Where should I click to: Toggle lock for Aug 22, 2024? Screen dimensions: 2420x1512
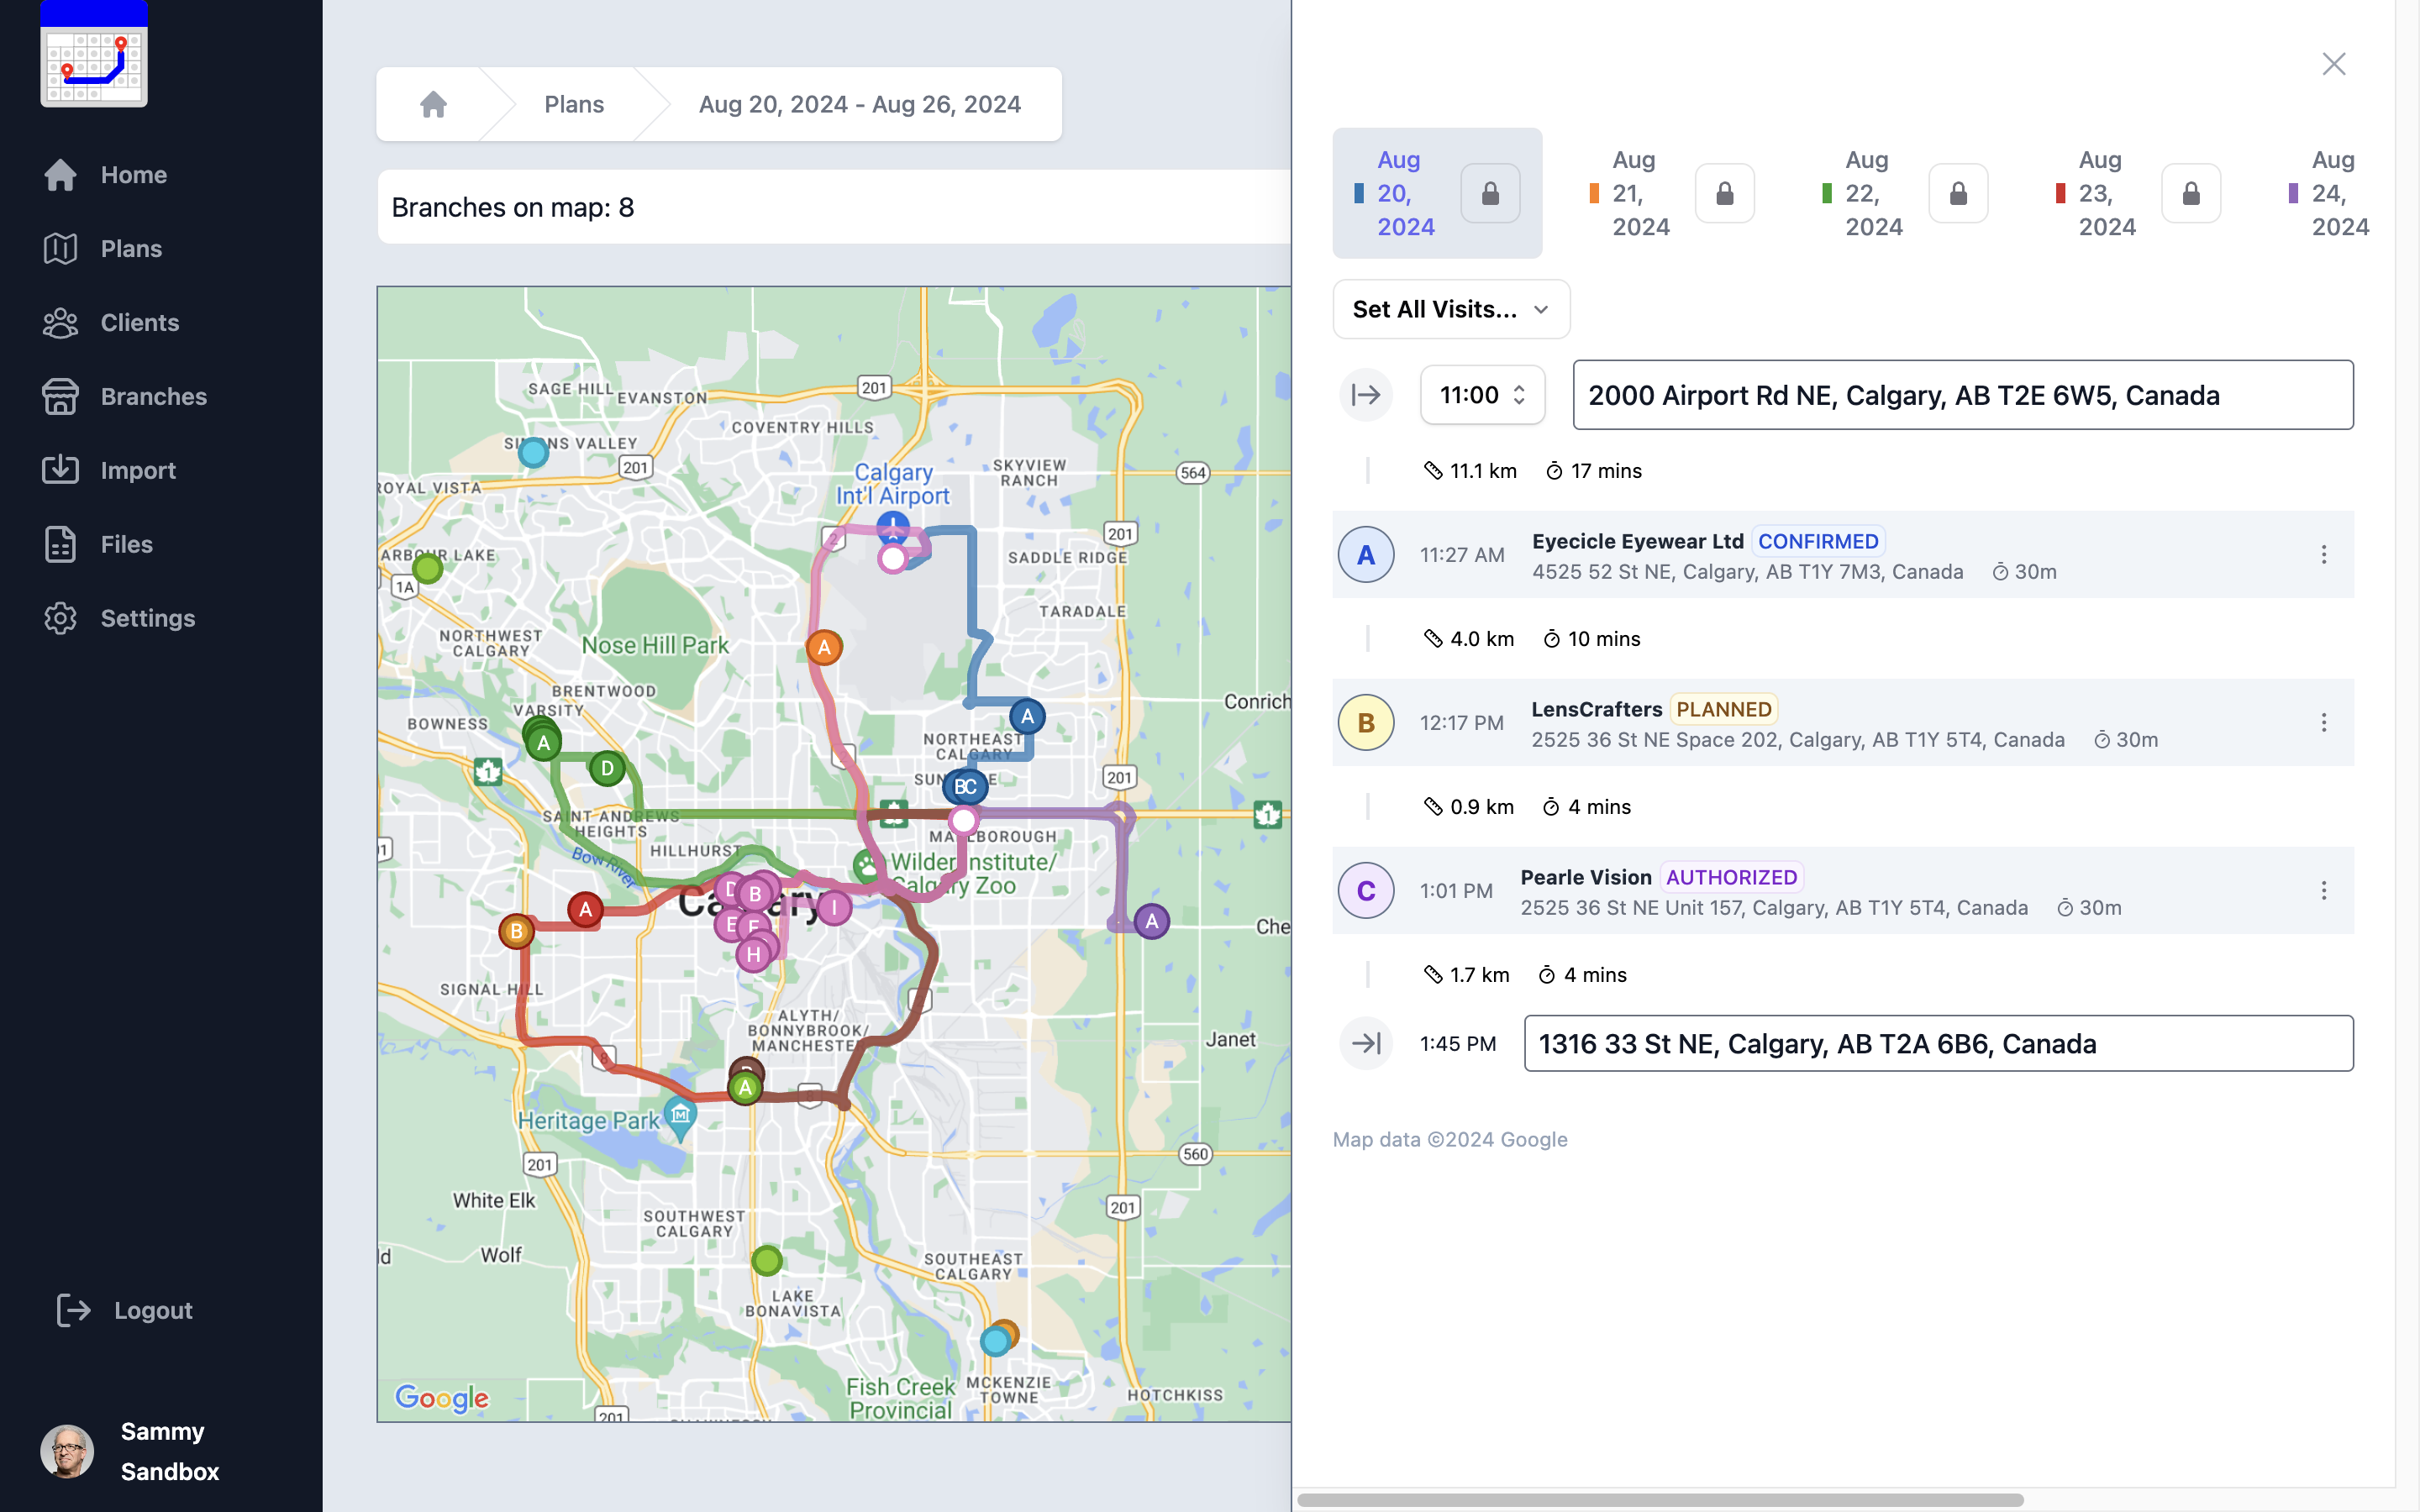(x=1957, y=193)
